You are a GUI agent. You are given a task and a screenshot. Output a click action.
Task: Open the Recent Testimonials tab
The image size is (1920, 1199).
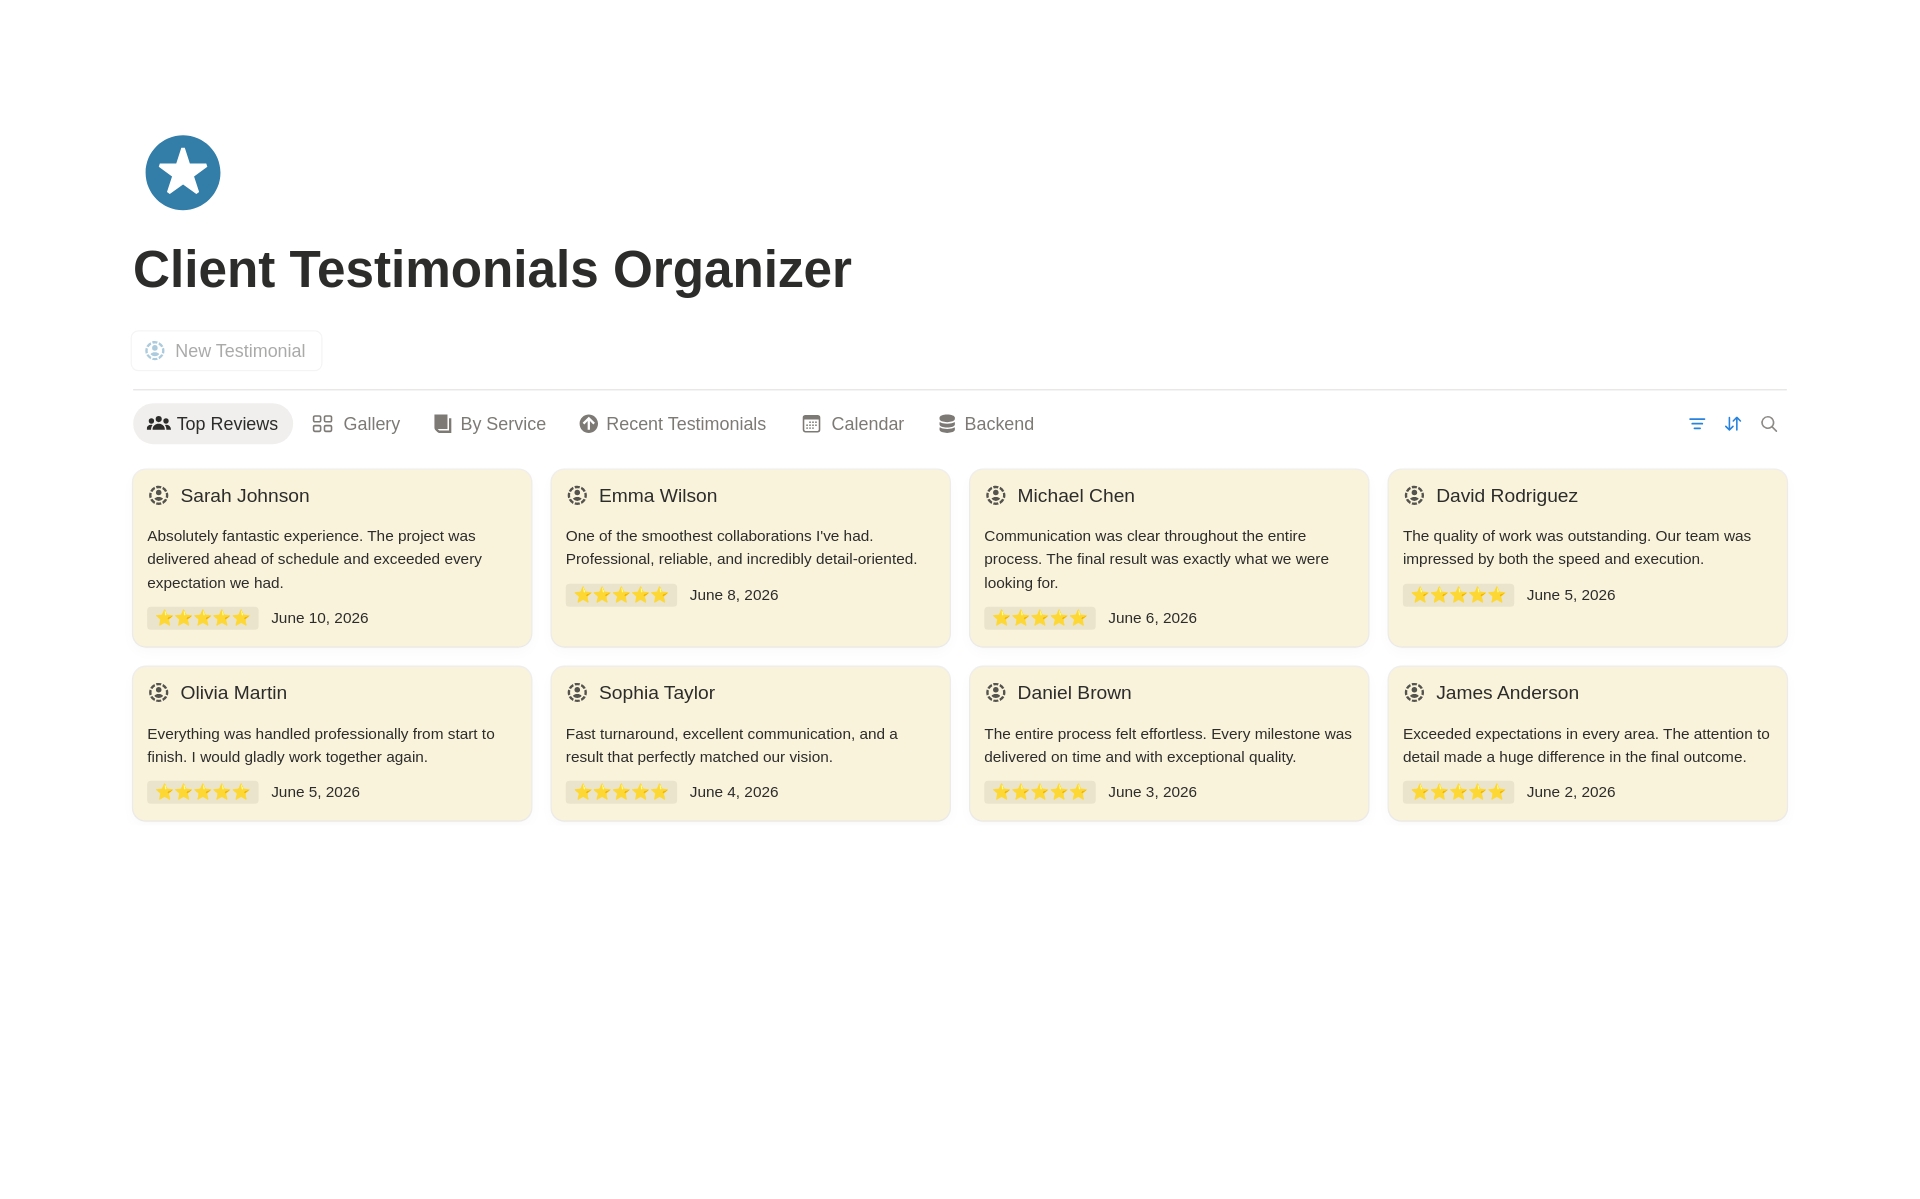click(672, 424)
